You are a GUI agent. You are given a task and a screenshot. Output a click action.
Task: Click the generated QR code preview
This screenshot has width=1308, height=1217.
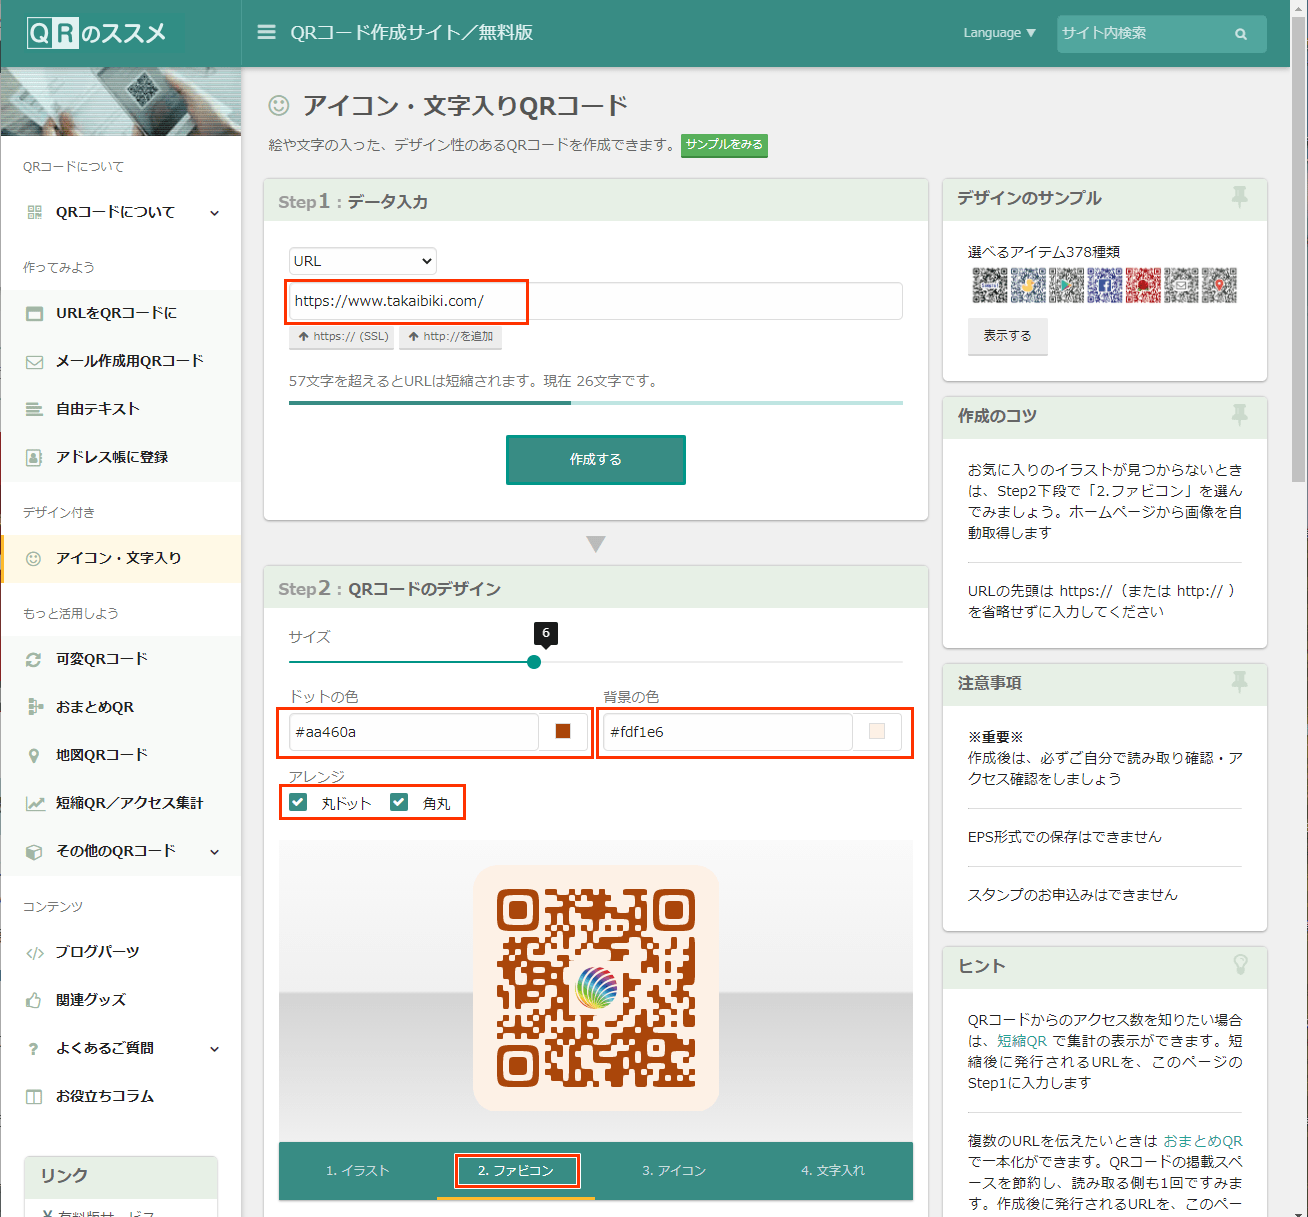pos(596,988)
